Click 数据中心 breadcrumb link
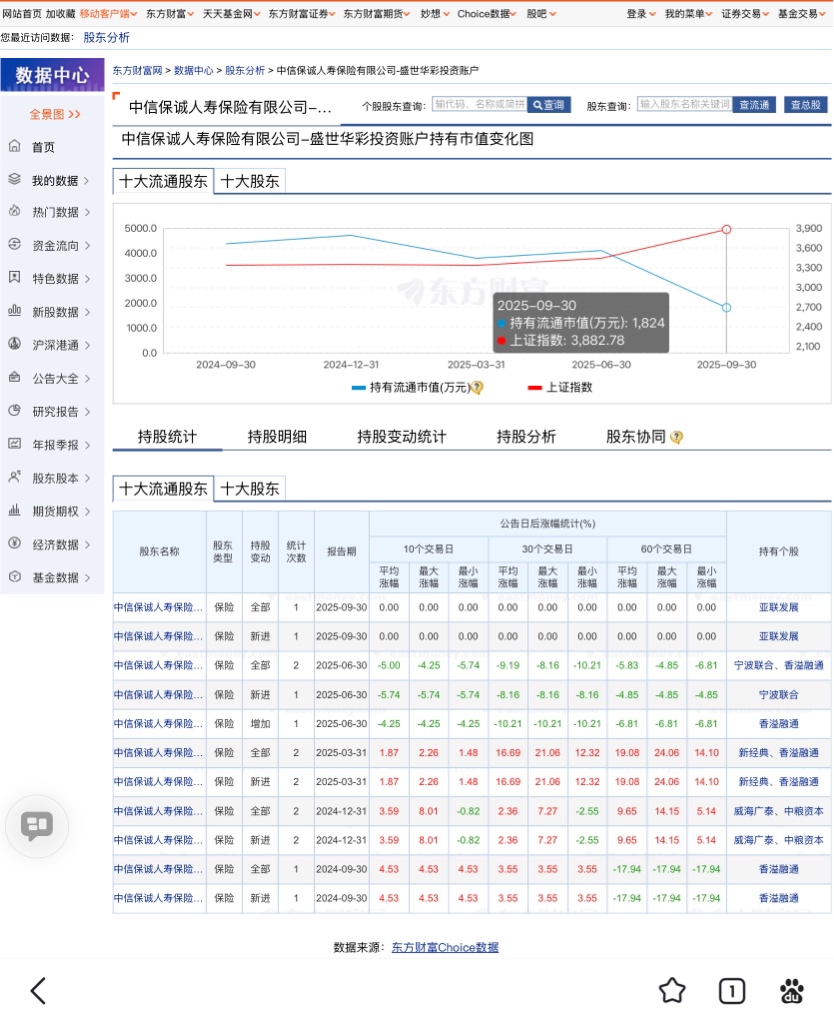The image size is (834, 1024). tap(193, 71)
